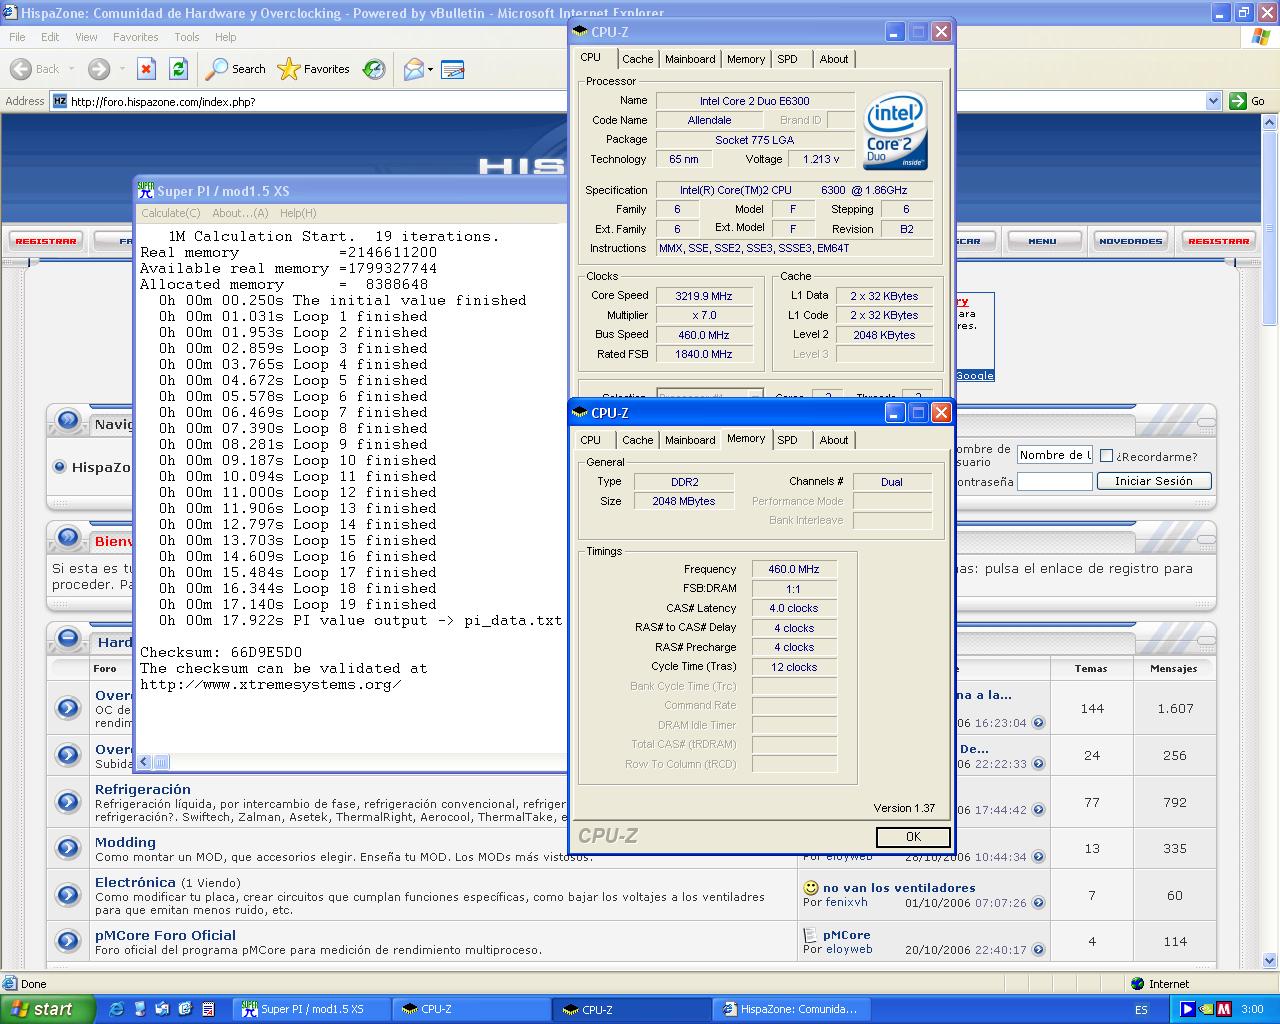The height and width of the screenshot is (1024, 1280).
Task: Select the HispaZone radio button
Action: pyautogui.click(x=60, y=467)
